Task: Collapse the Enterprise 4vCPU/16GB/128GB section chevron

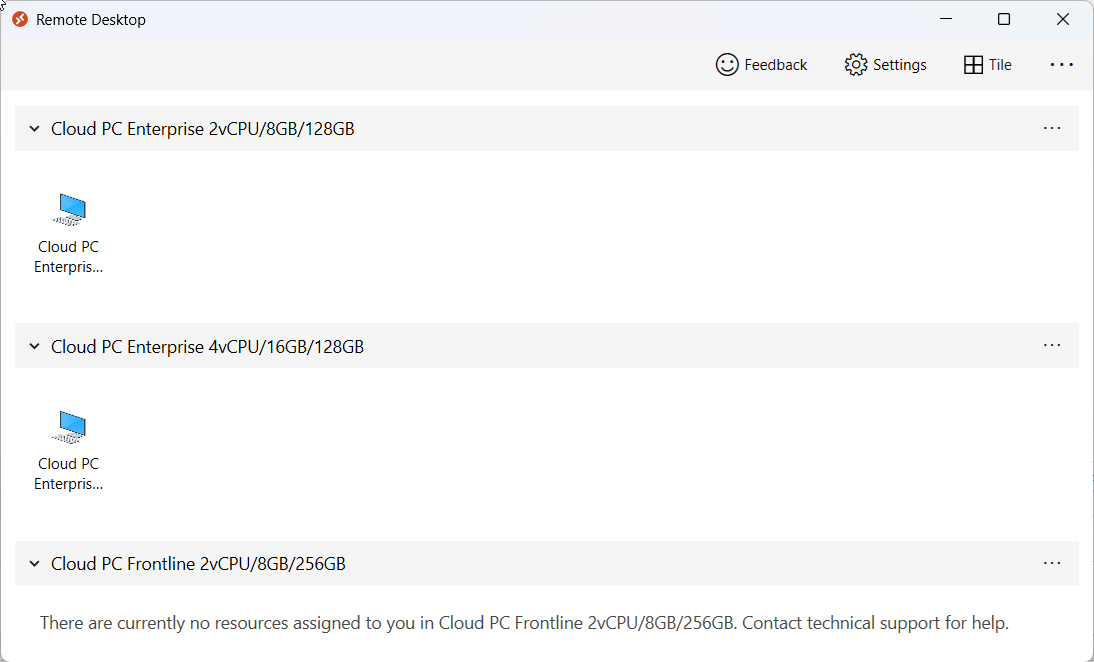Action: pyautogui.click(x=34, y=347)
